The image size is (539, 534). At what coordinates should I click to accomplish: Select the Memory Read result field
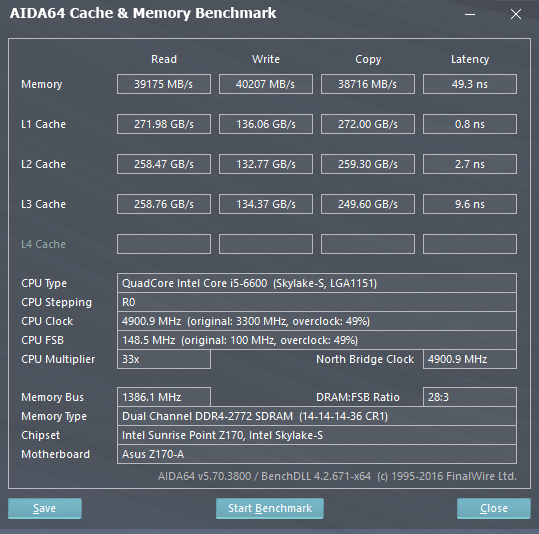point(164,84)
